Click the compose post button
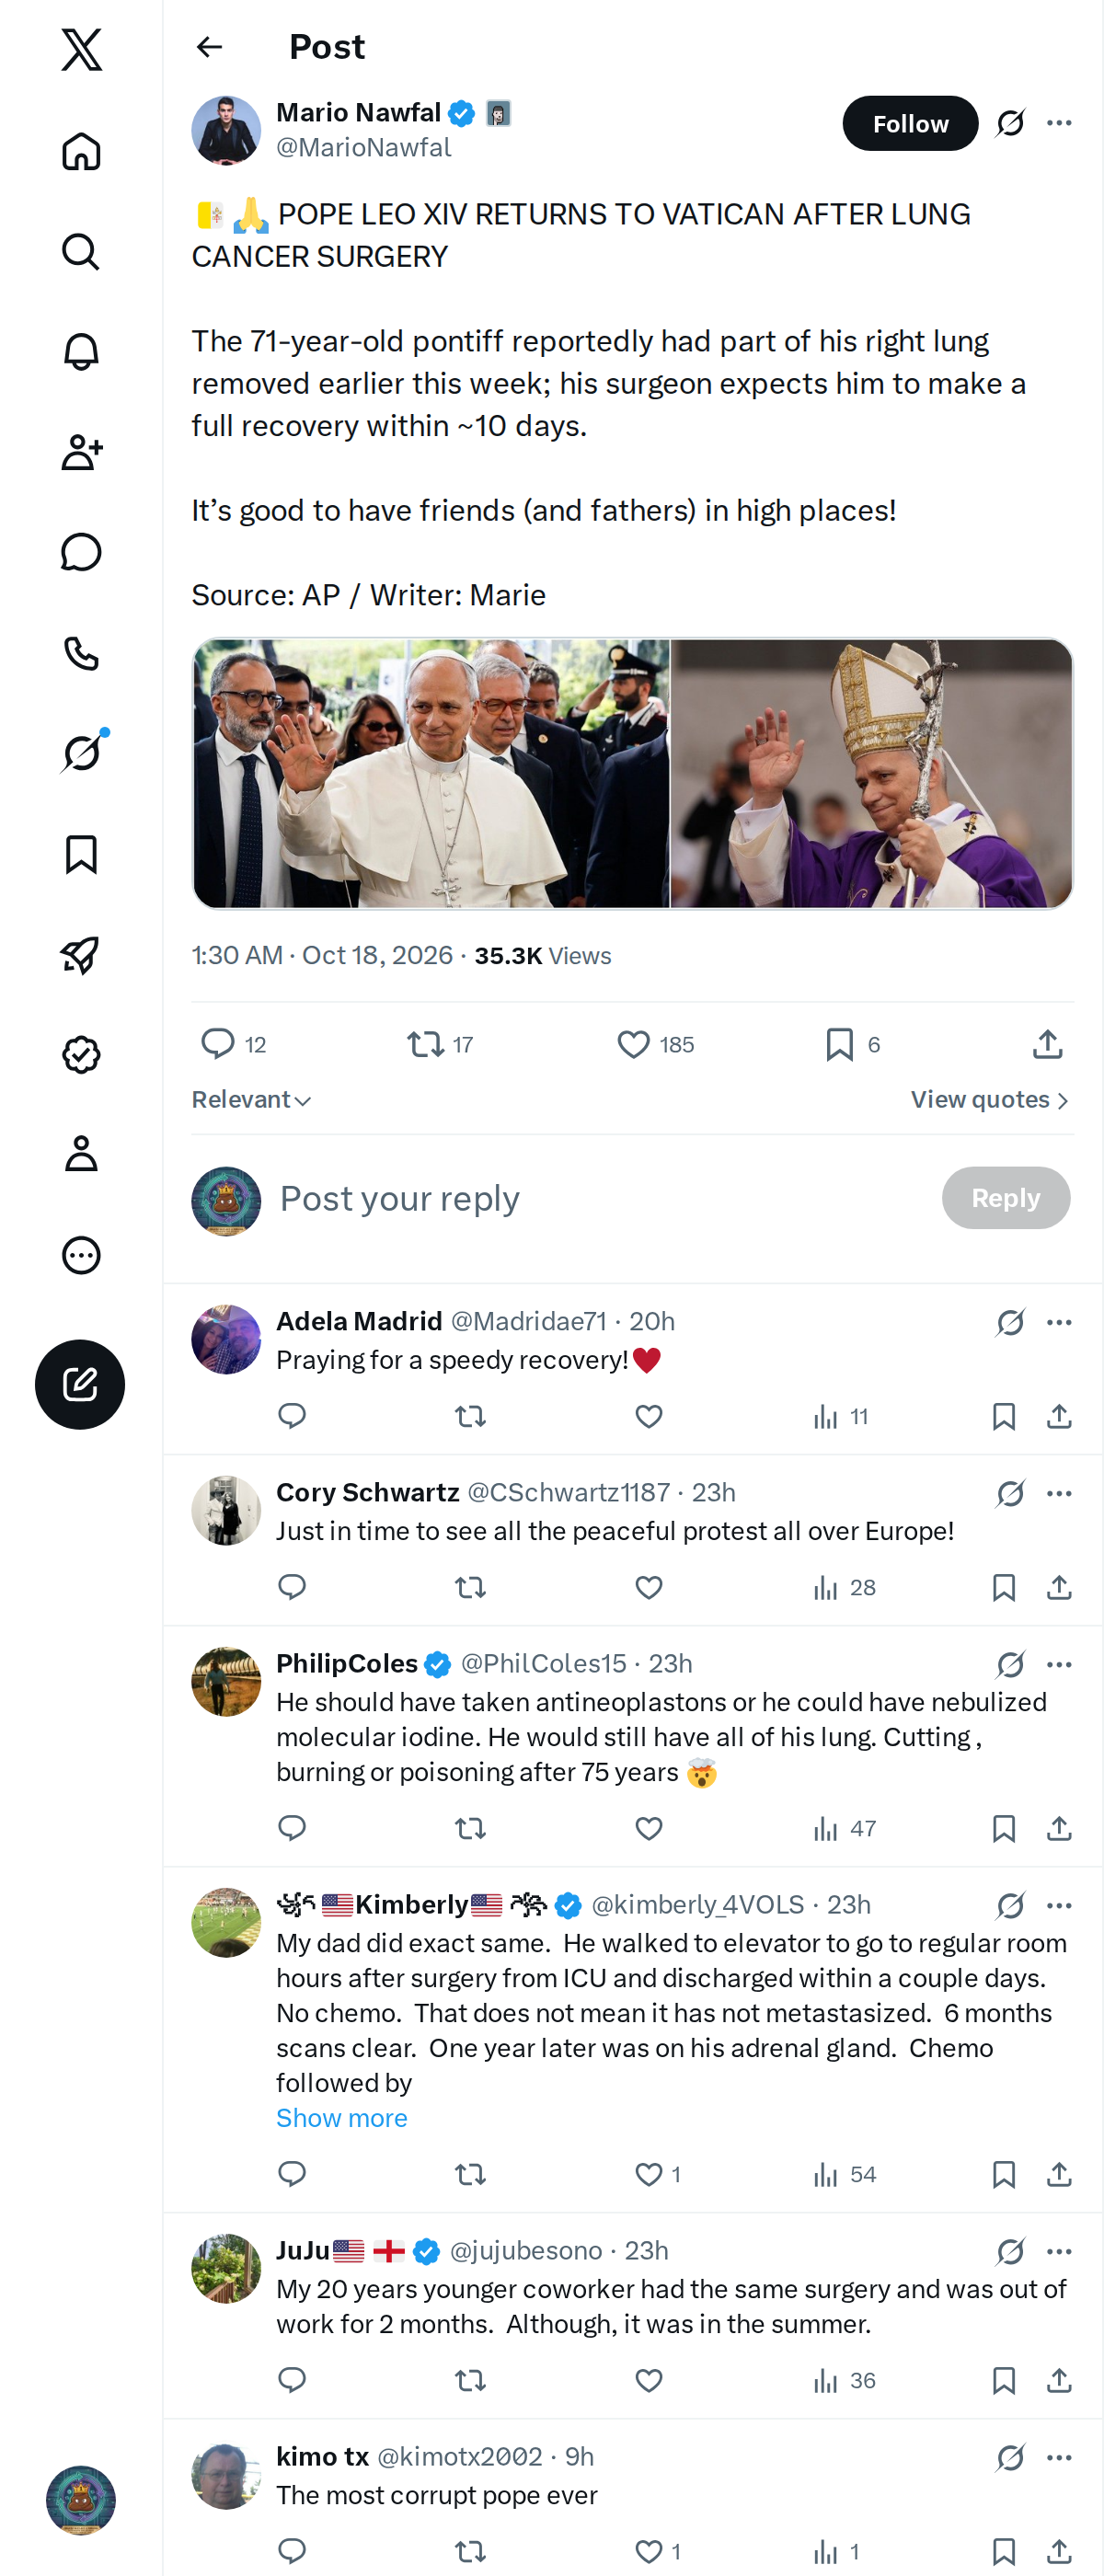 [80, 1384]
